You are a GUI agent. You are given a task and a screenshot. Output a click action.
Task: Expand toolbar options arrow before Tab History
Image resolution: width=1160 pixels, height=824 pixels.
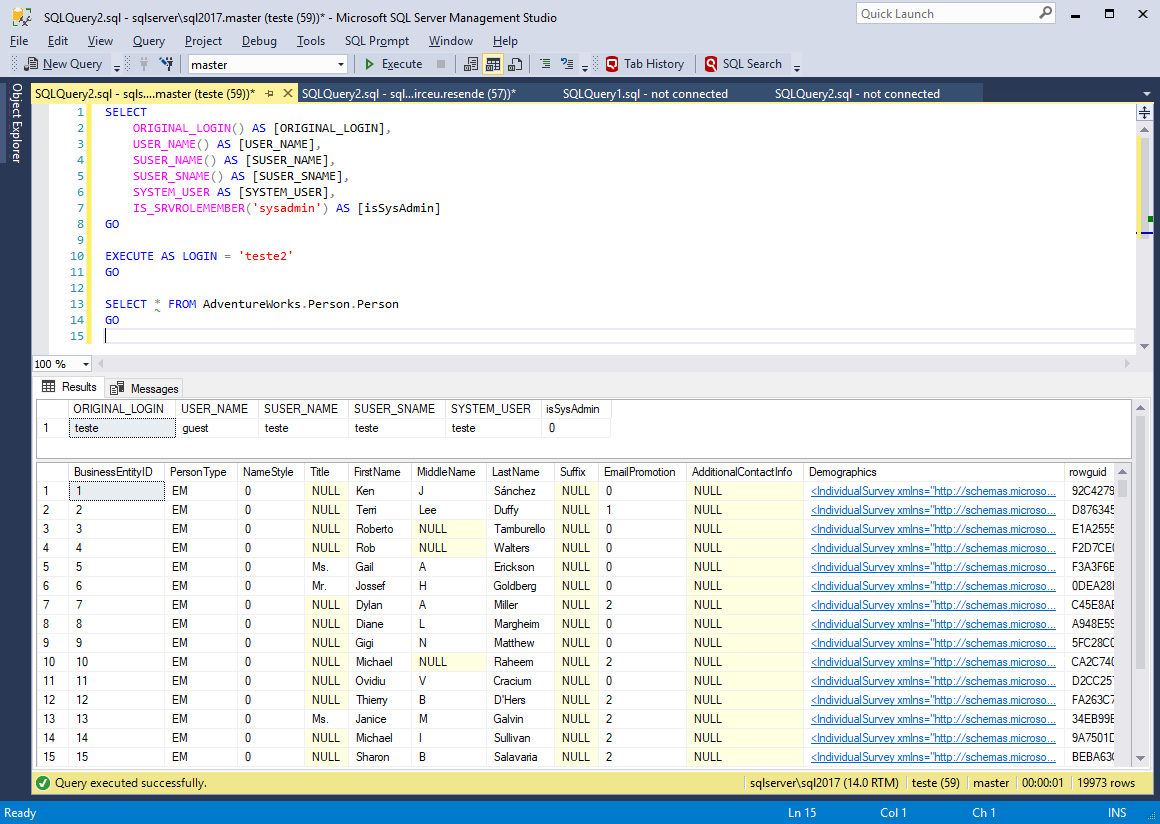pyautogui.click(x=584, y=68)
